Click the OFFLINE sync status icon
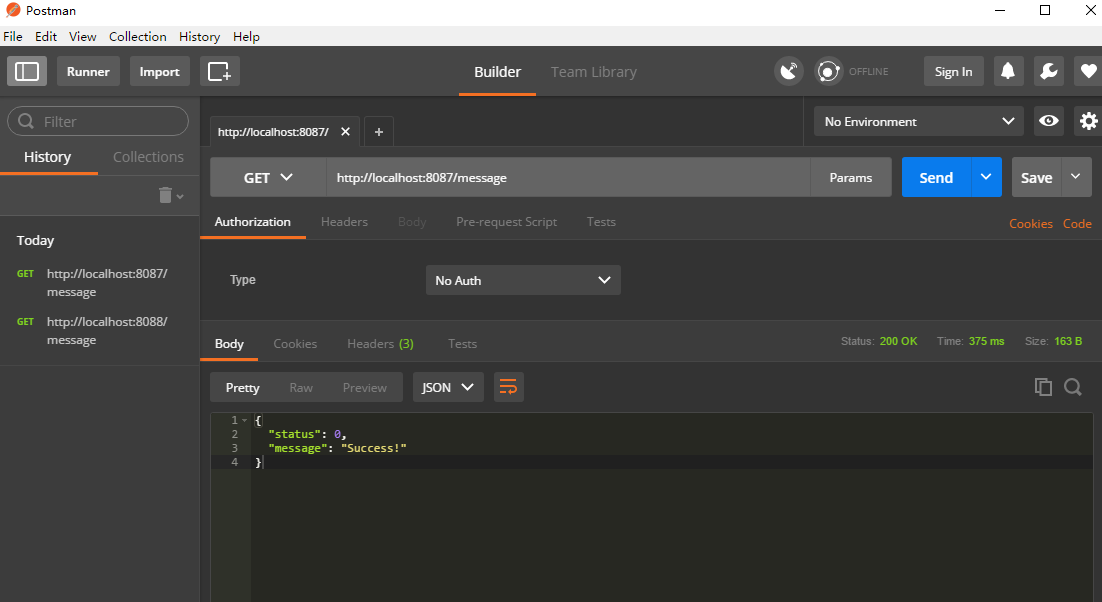 point(829,71)
